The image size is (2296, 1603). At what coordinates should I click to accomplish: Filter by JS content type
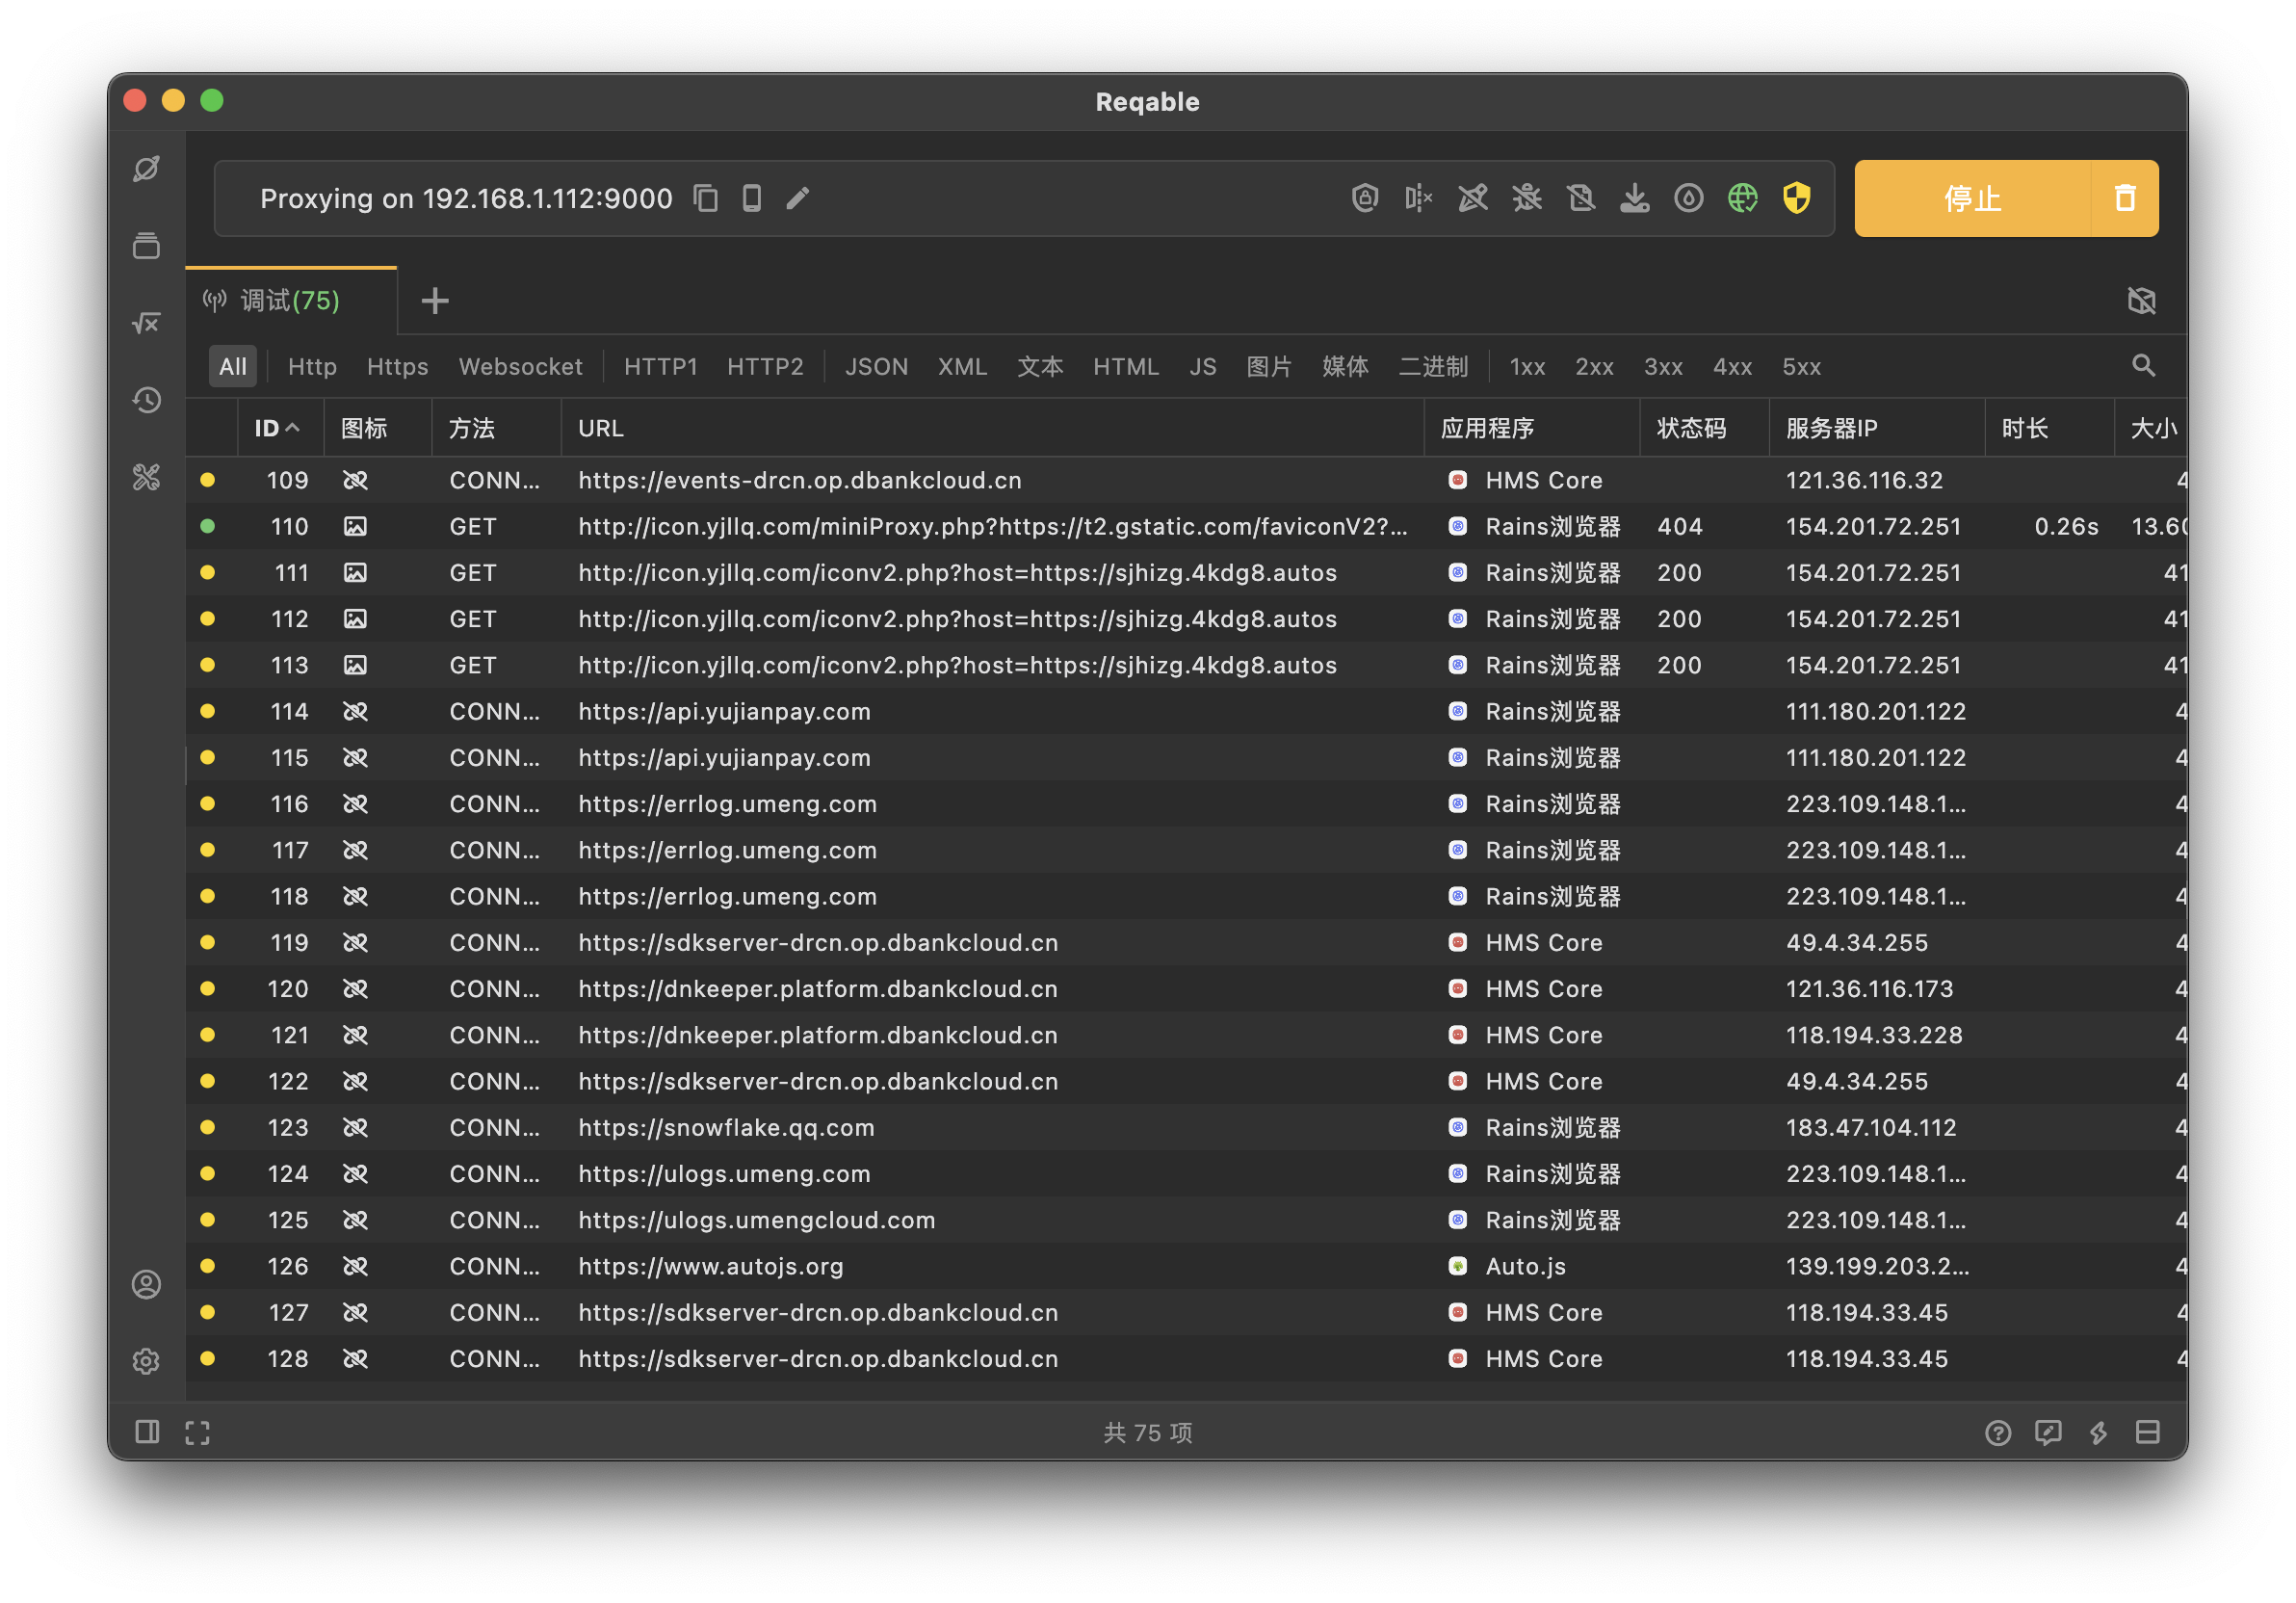(1203, 367)
